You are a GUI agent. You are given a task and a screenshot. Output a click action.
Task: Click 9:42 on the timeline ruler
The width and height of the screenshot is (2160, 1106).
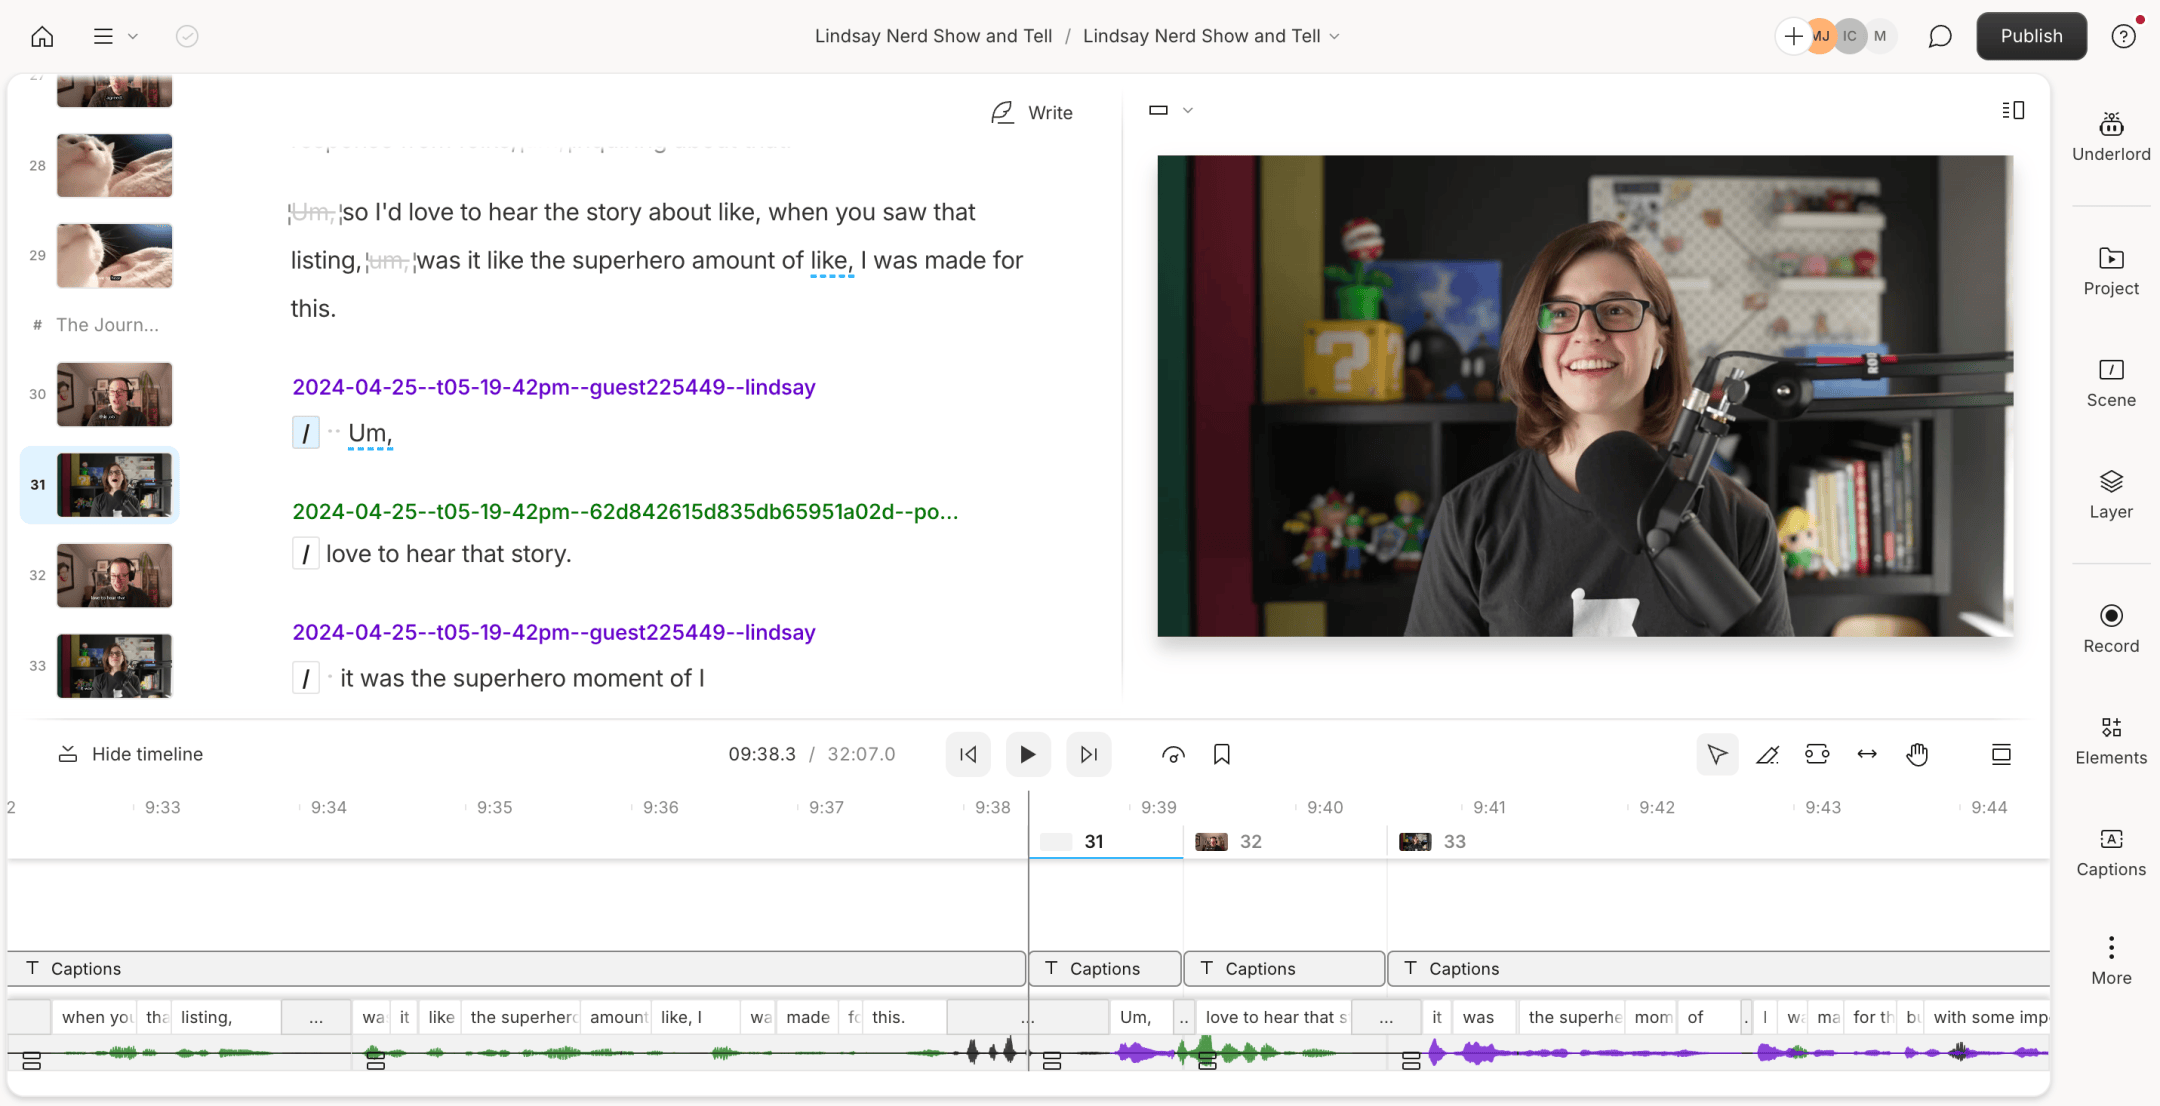pos(1656,807)
